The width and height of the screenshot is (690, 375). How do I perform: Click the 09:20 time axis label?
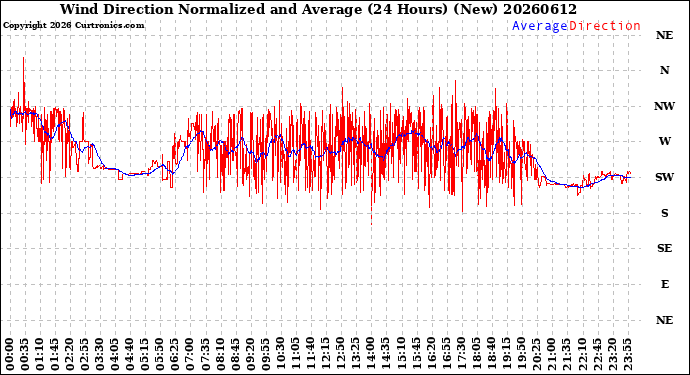[250, 355]
